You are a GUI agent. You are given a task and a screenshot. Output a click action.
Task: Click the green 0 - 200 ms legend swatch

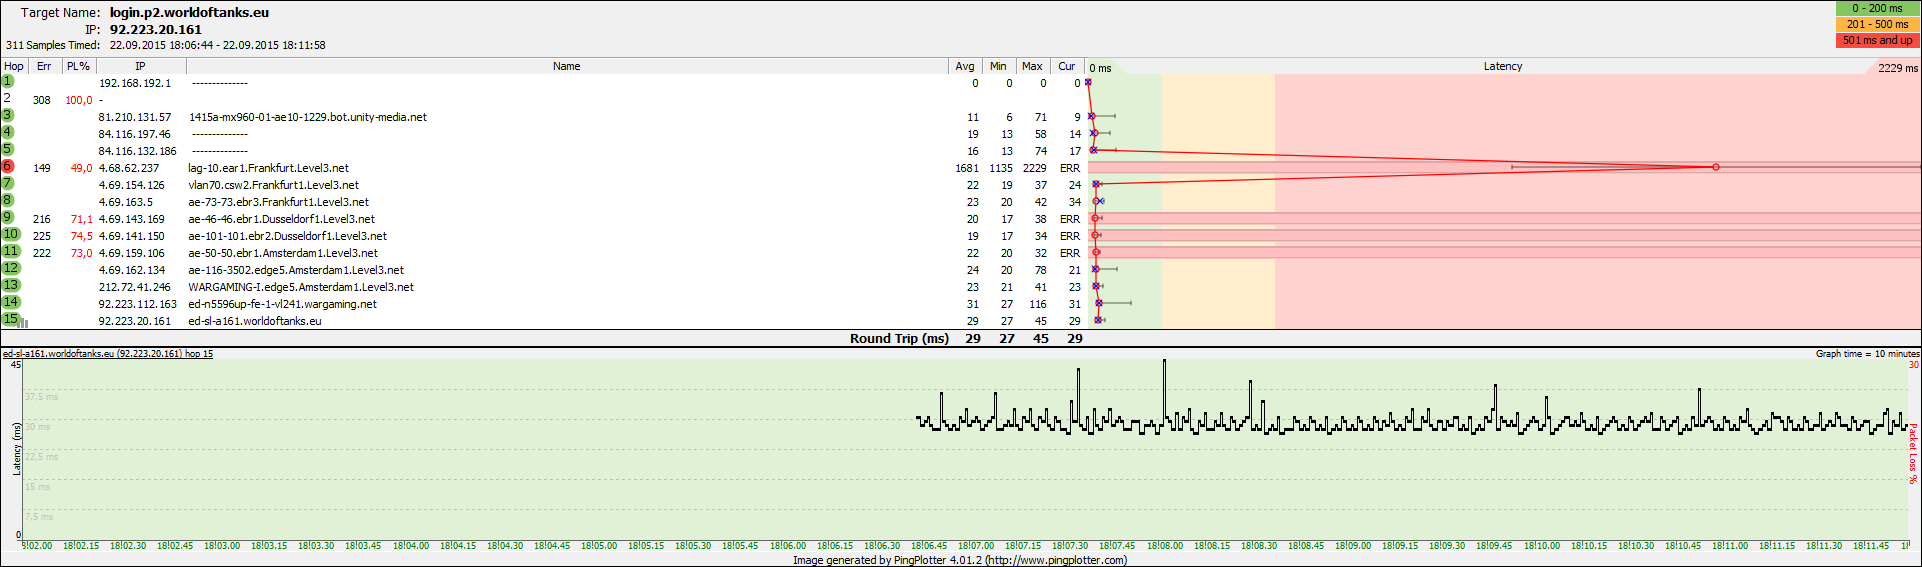pos(1877,8)
